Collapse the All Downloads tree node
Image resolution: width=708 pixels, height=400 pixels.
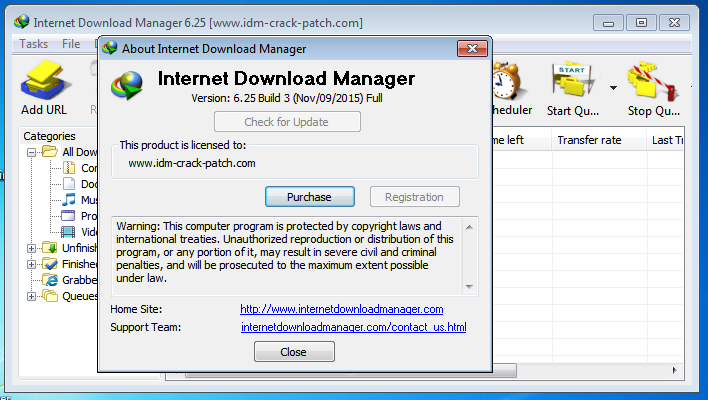click(31, 152)
